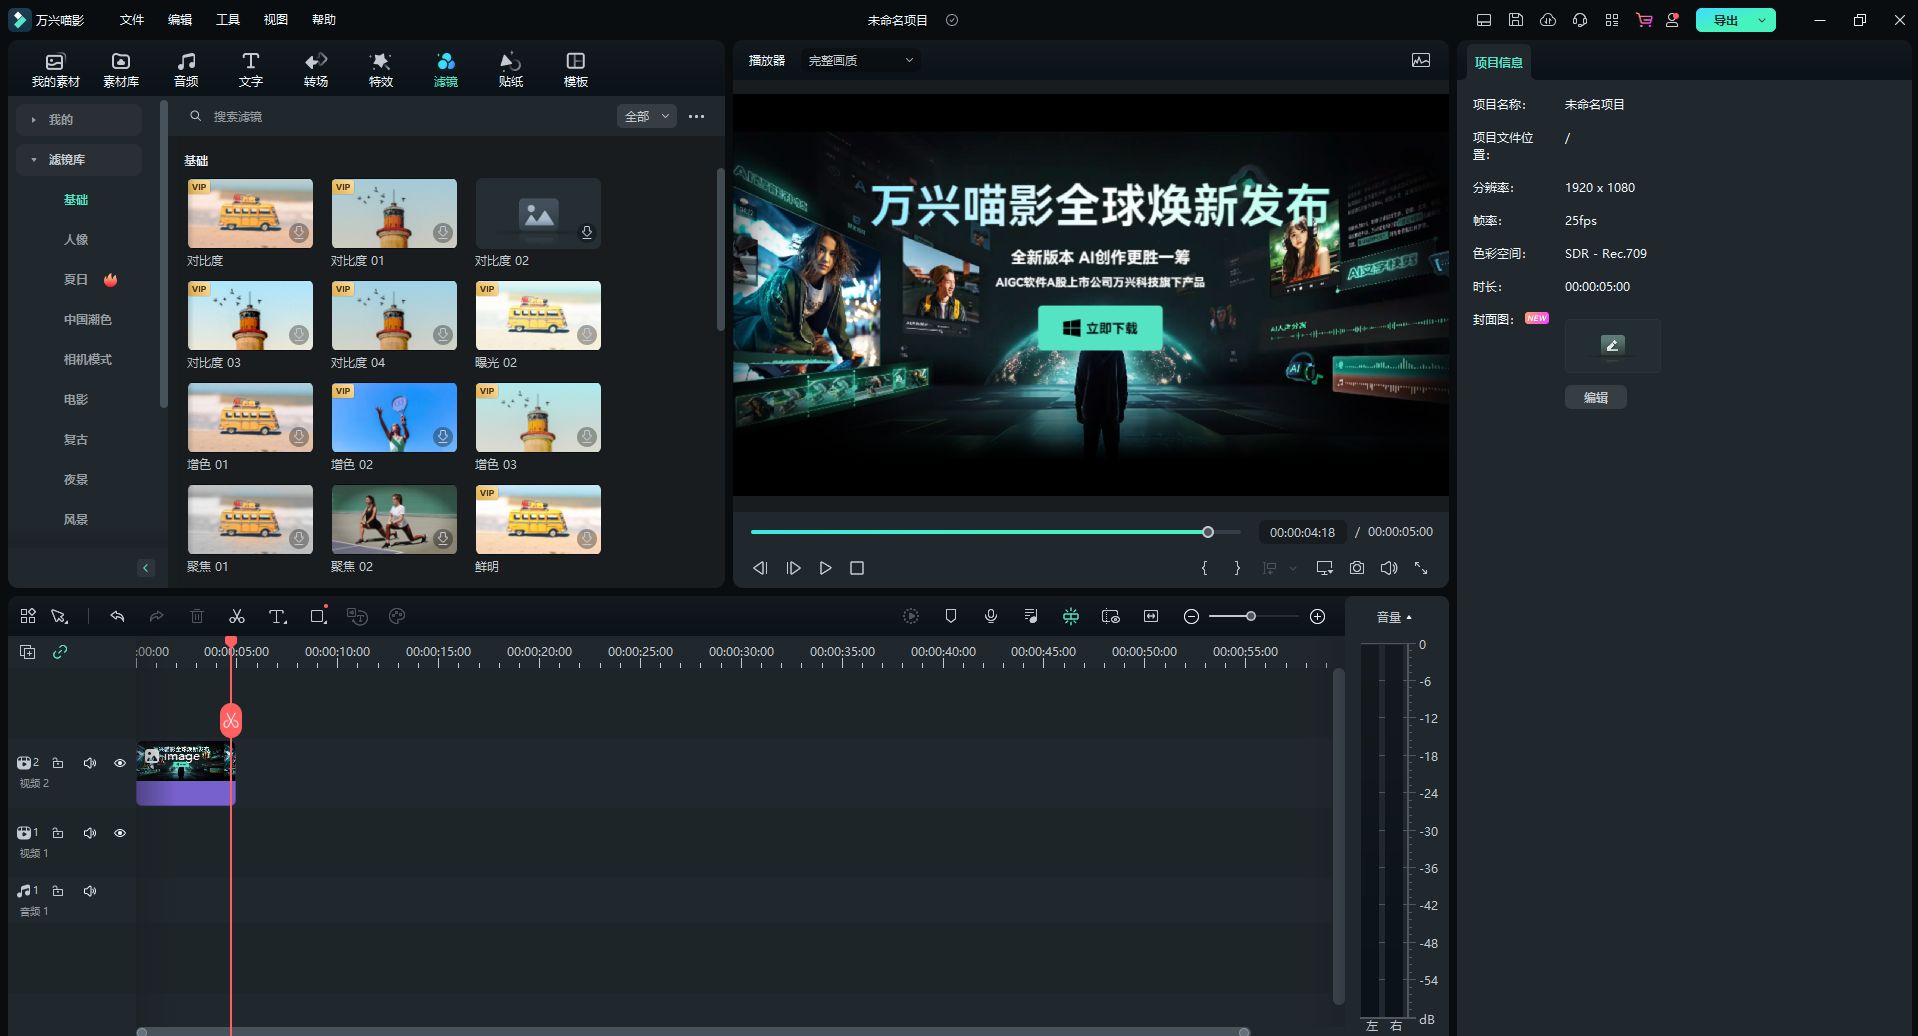Lock video track 2
1918x1036 pixels.
pyautogui.click(x=58, y=763)
